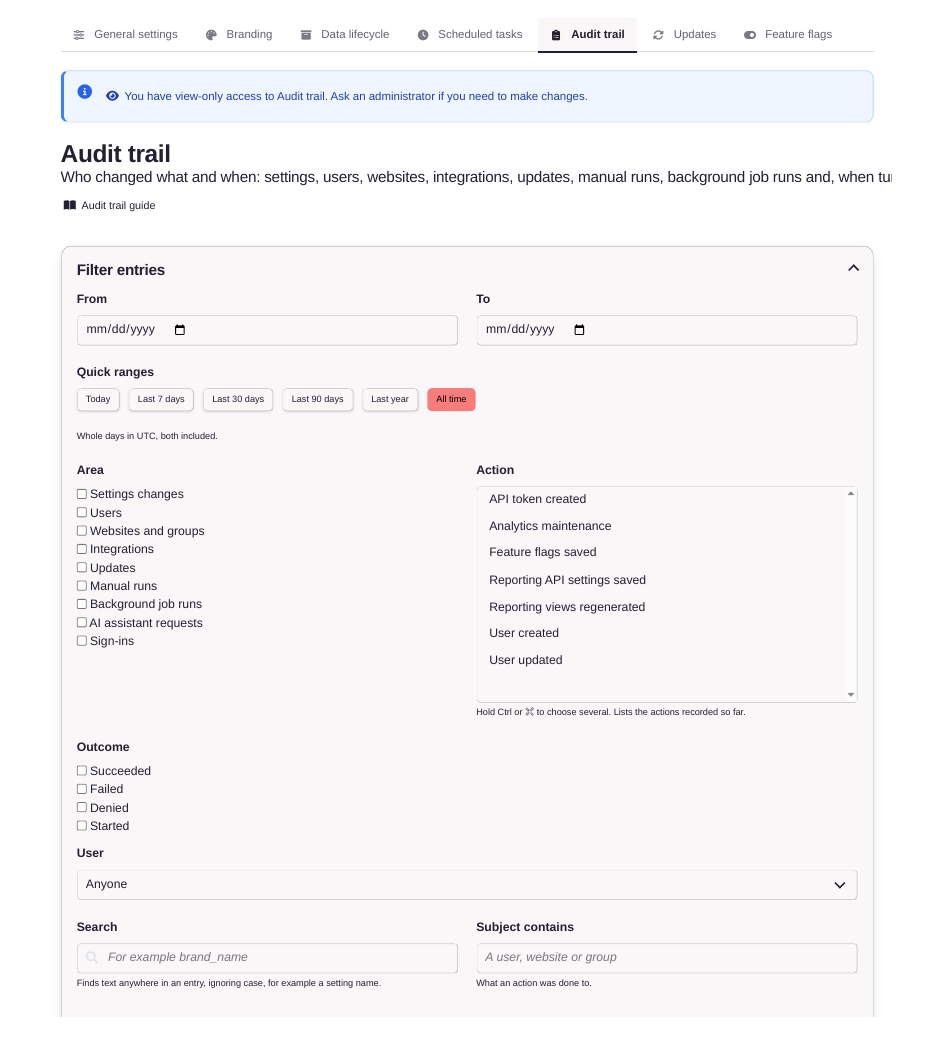Open the Feature flags tab

[x=788, y=34]
